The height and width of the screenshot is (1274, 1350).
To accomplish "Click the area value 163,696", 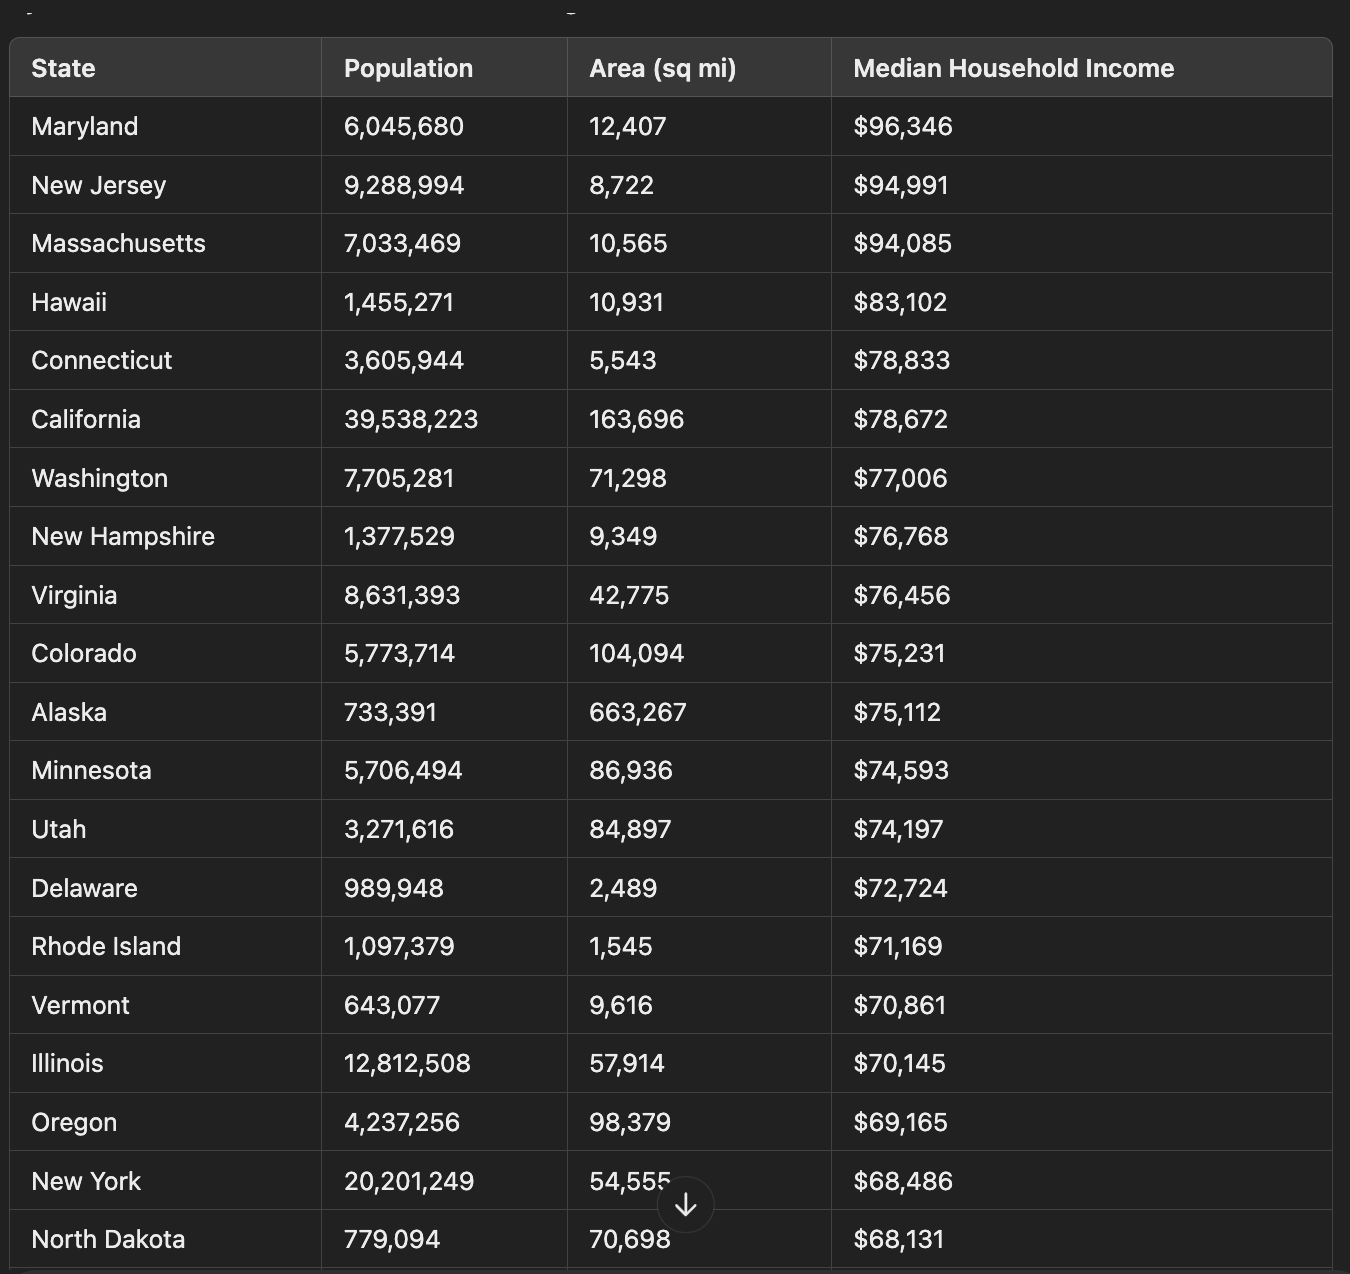I will tap(637, 419).
